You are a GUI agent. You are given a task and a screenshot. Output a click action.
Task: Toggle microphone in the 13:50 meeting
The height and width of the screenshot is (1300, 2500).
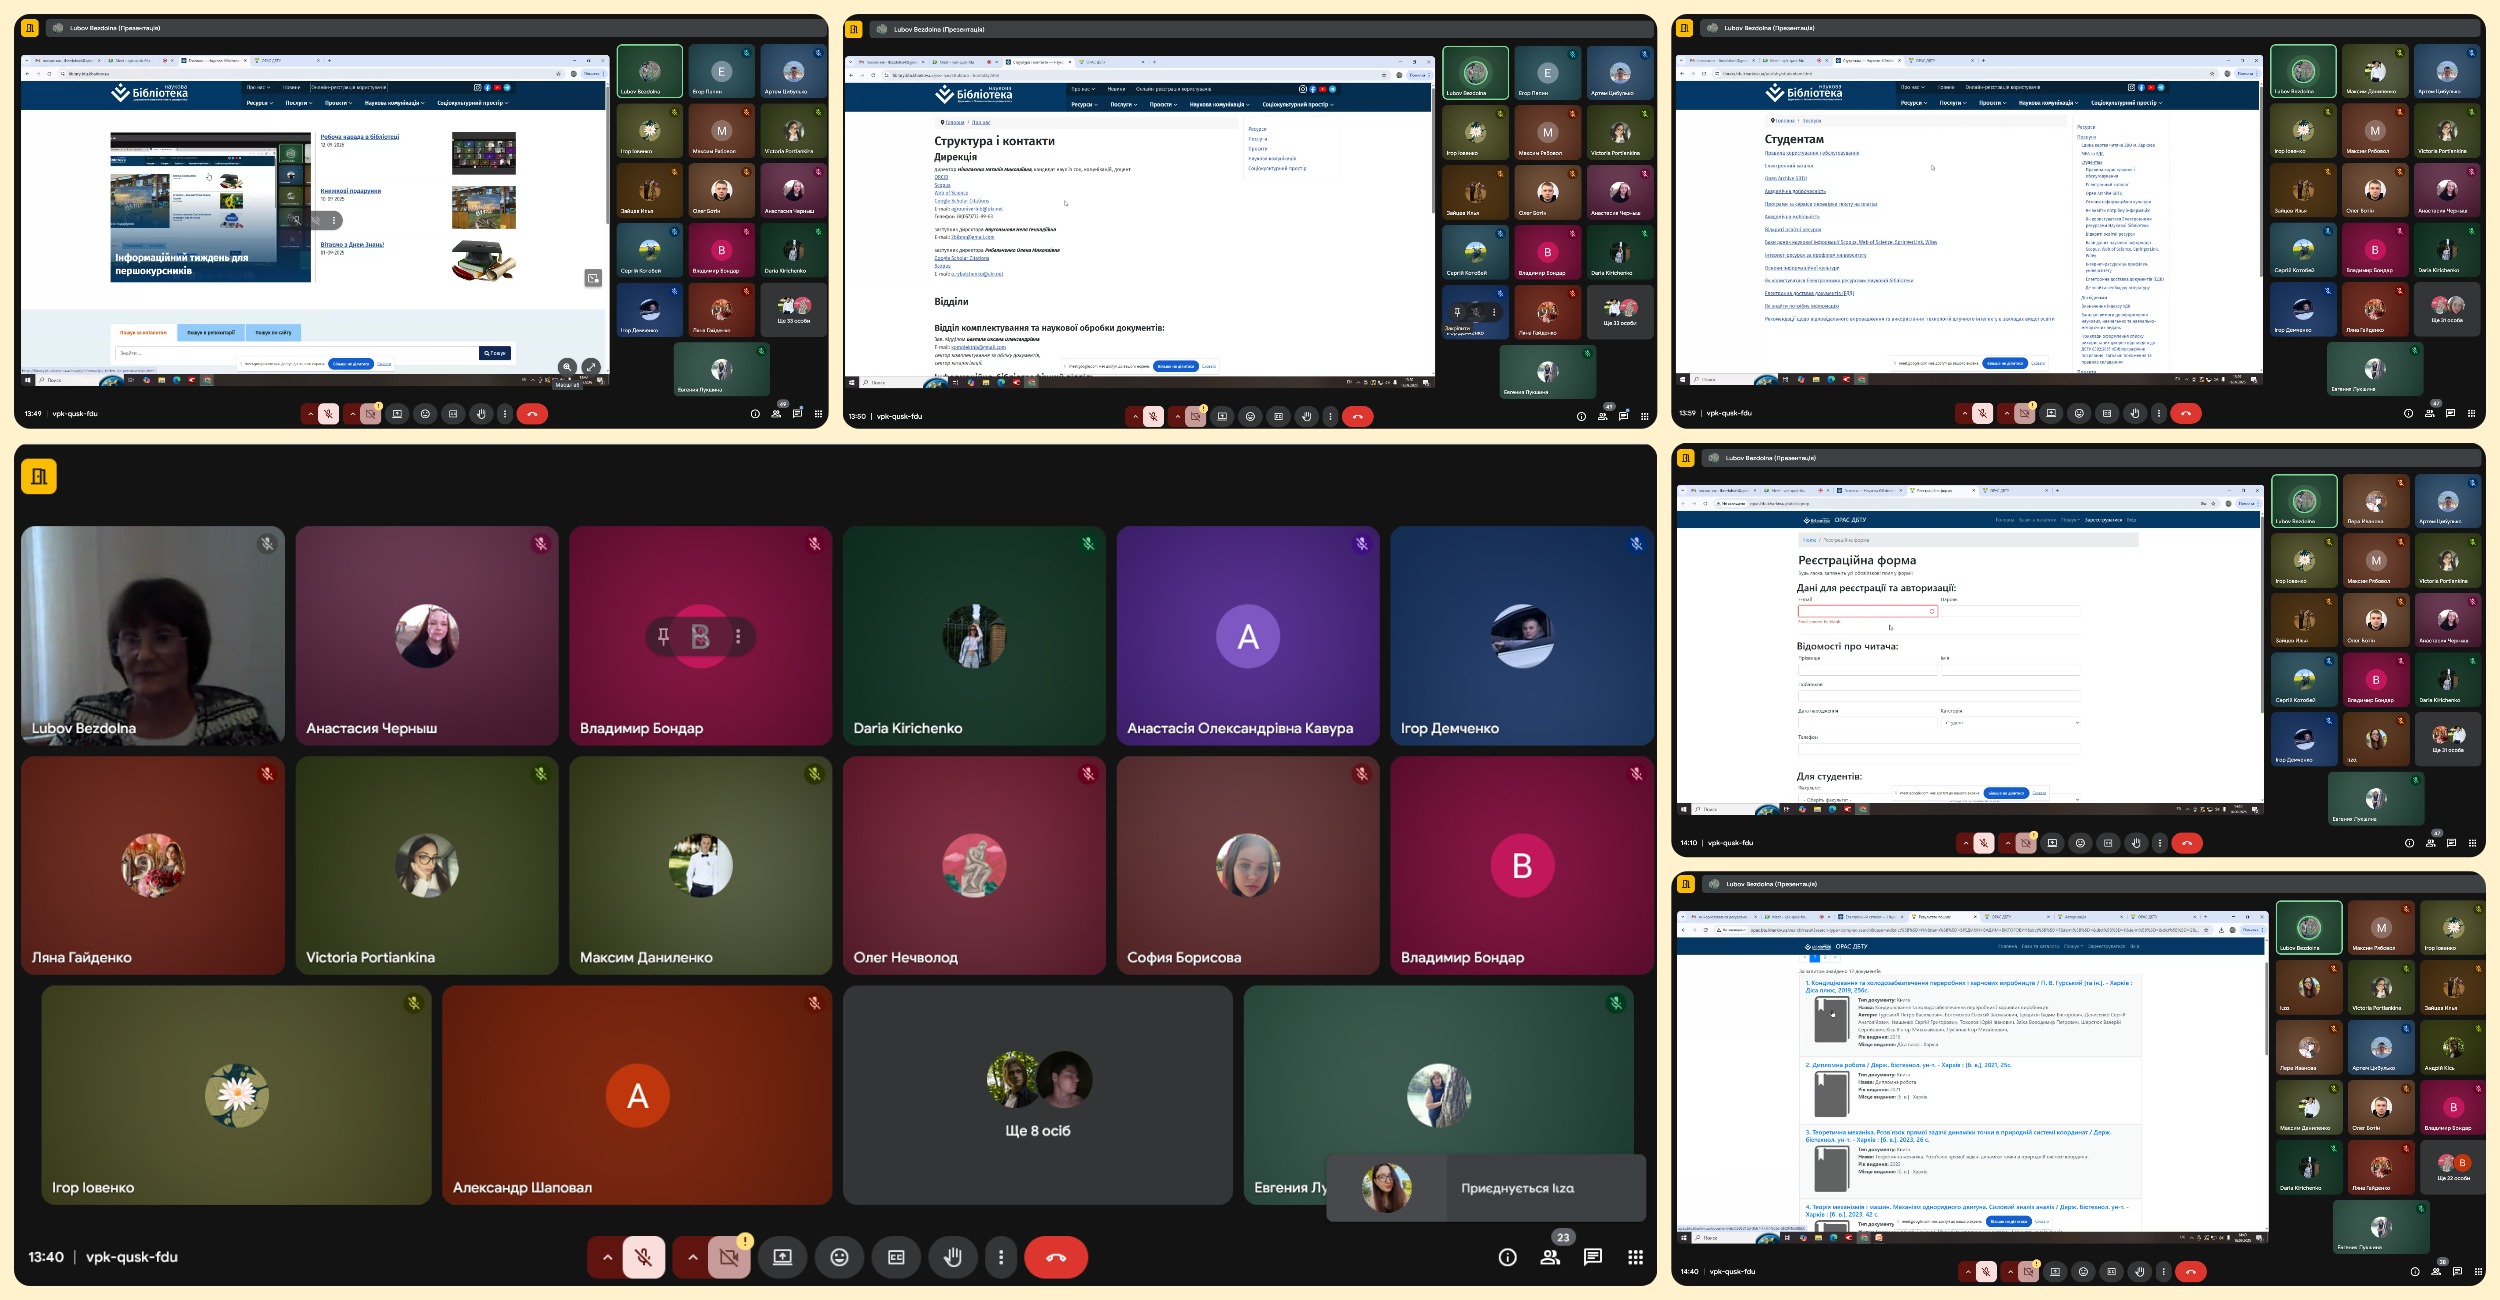point(1153,416)
